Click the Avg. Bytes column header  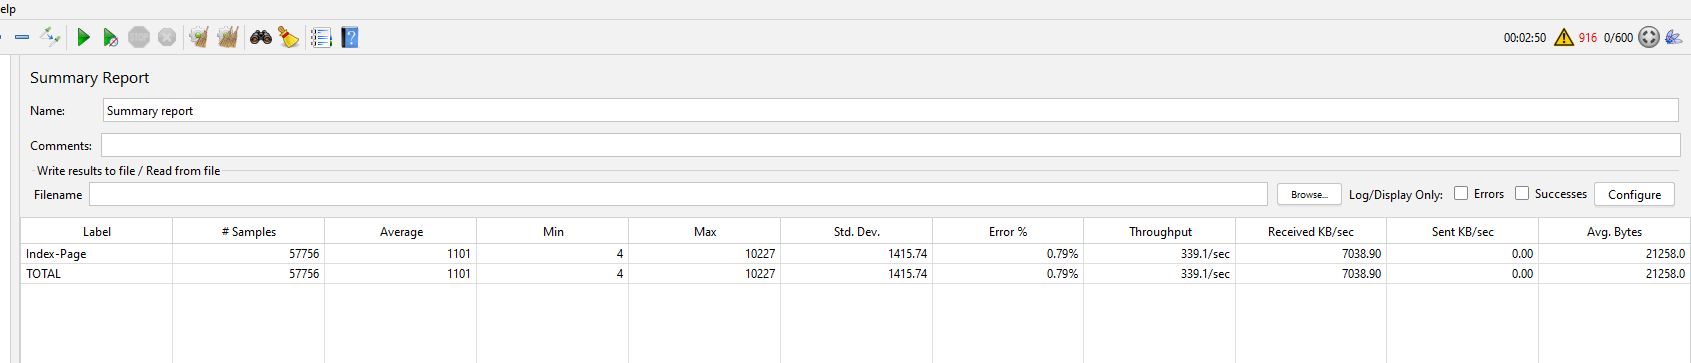pyautogui.click(x=1614, y=231)
